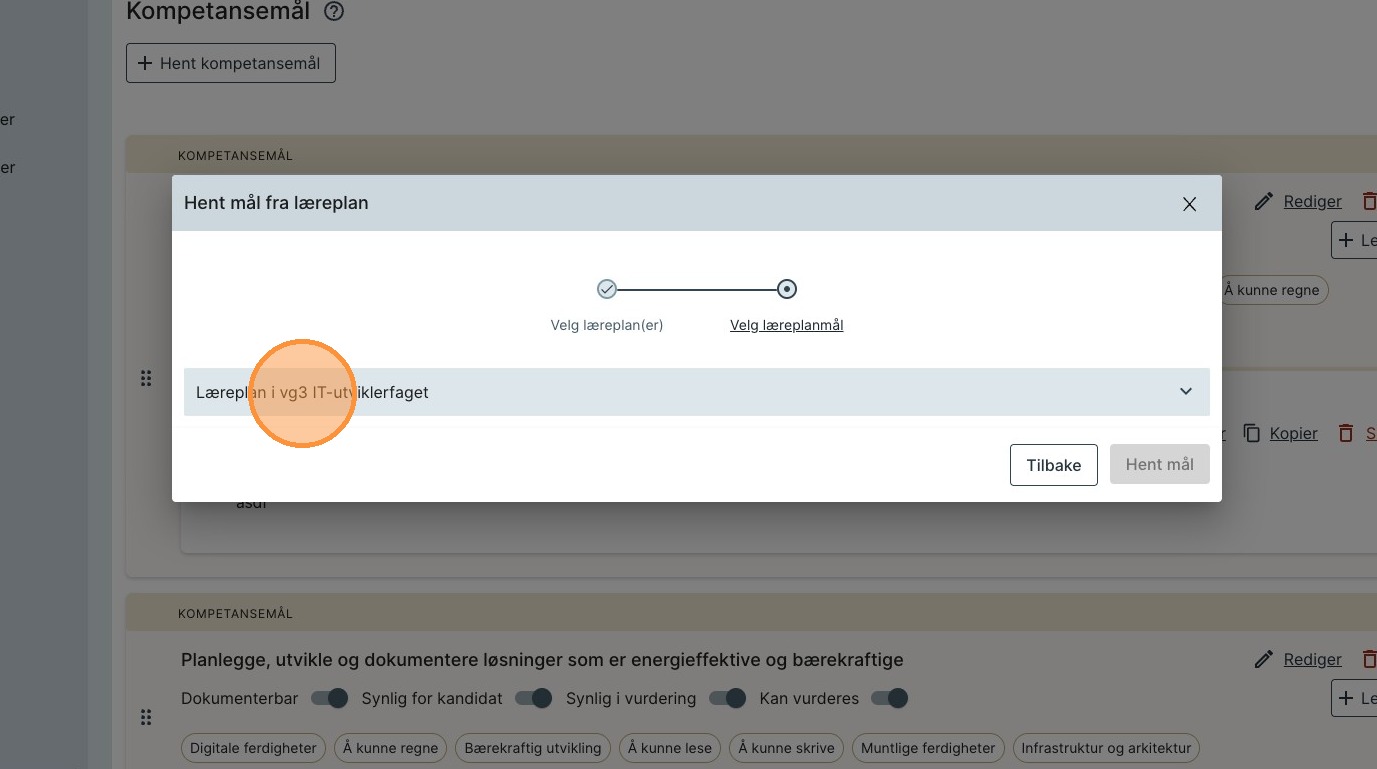Click the help icon beside Kompetansemål heading
The width and height of the screenshot is (1377, 769).
[x=335, y=12]
